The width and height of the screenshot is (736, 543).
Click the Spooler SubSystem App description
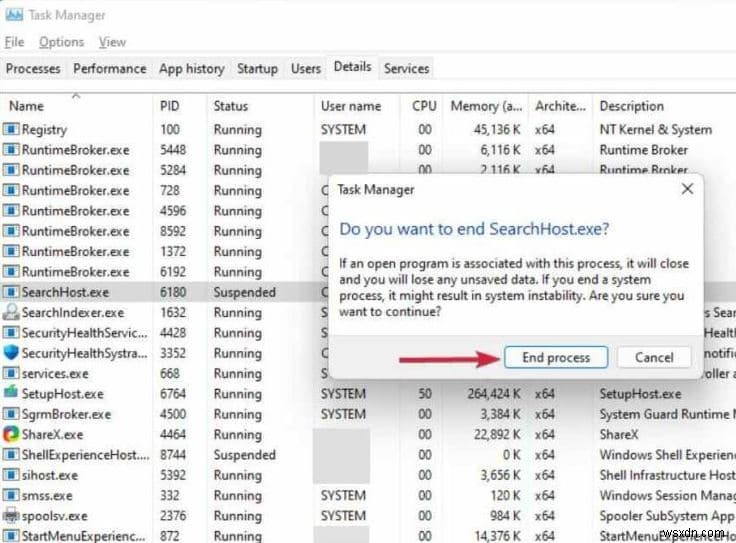click(x=667, y=516)
